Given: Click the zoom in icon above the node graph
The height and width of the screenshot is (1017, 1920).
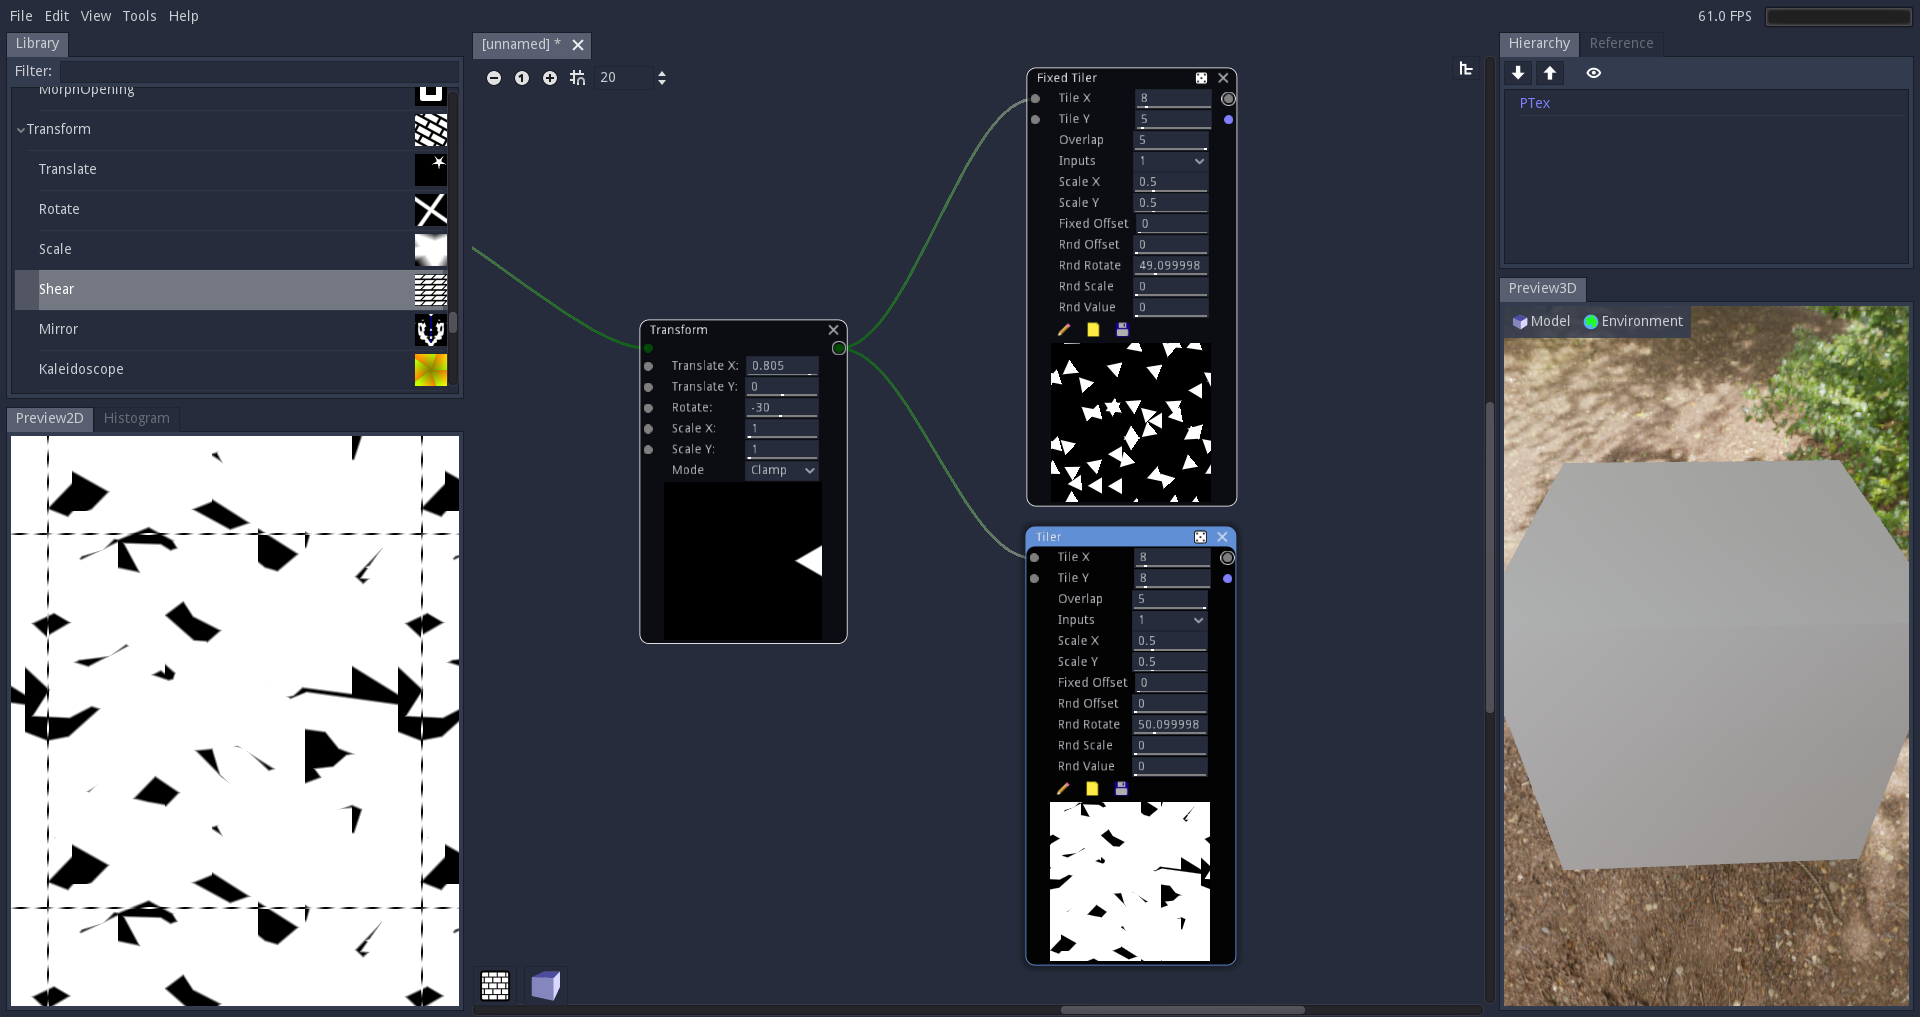Looking at the screenshot, I should click(x=550, y=78).
